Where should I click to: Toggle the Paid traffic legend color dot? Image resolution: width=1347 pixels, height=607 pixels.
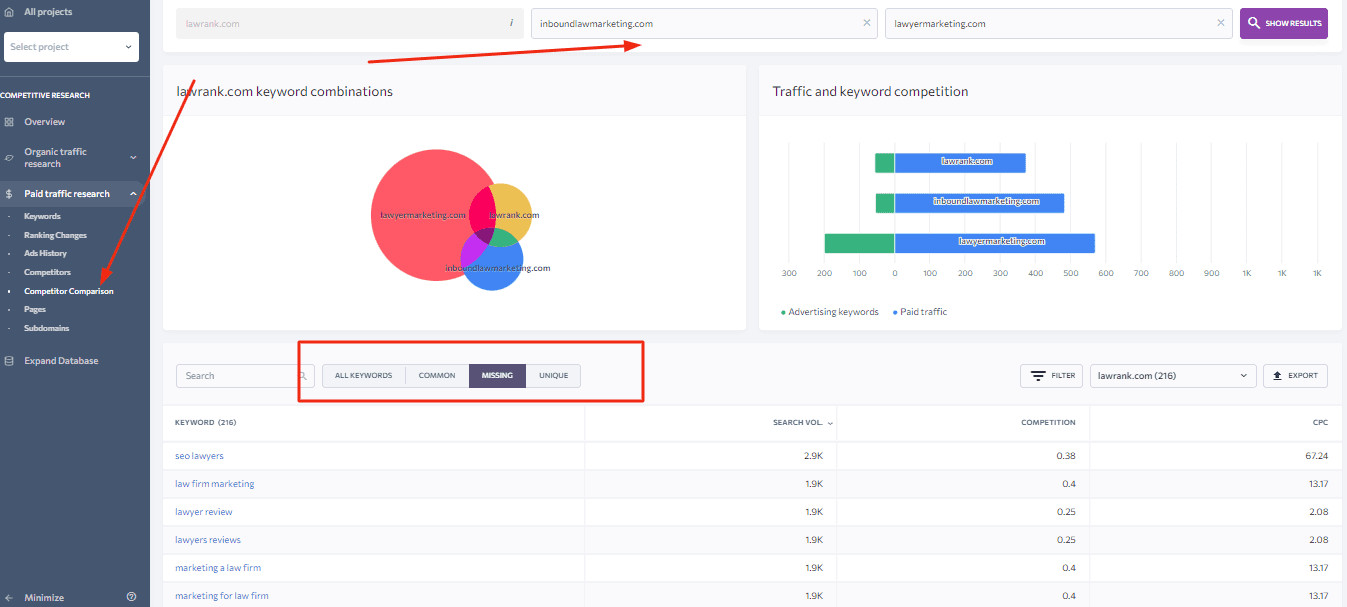point(894,312)
